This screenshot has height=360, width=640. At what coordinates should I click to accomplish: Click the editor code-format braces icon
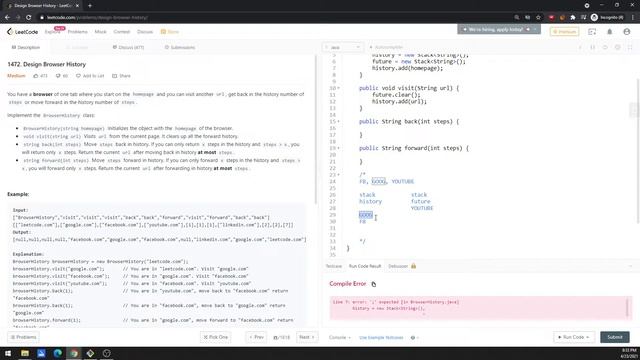click(x=593, y=47)
